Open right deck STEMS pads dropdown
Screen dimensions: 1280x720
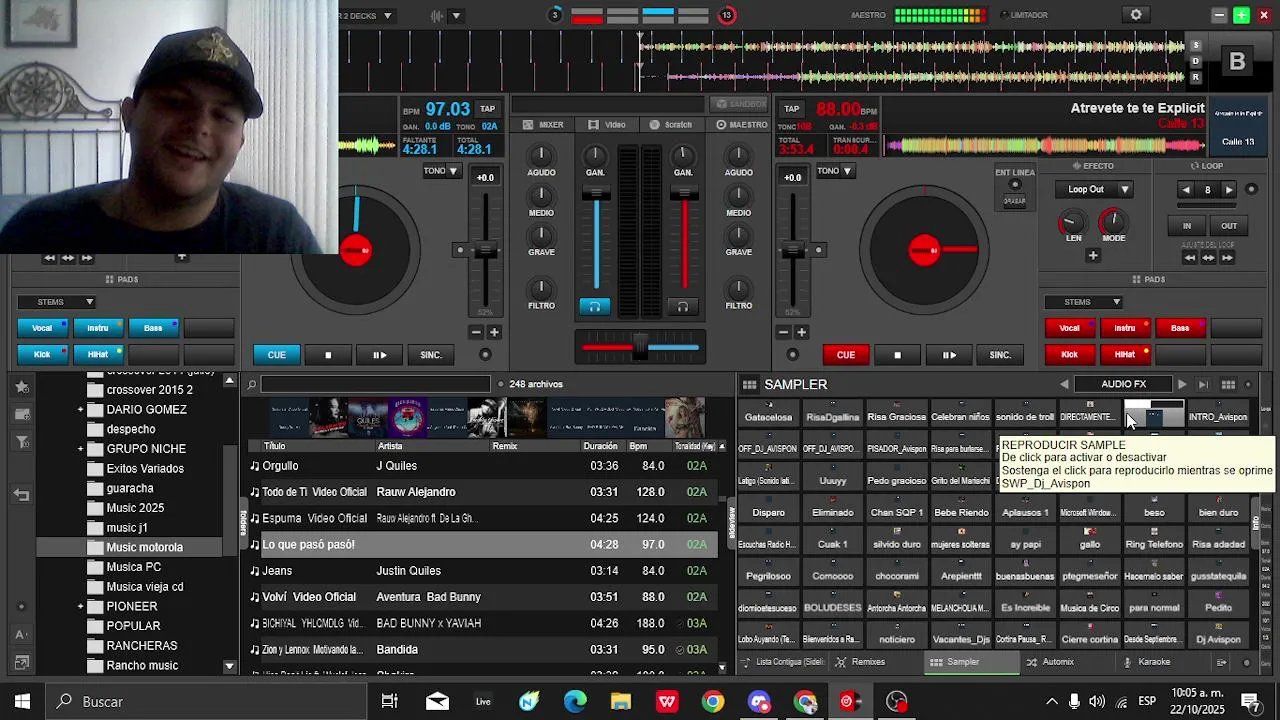(x=1083, y=302)
